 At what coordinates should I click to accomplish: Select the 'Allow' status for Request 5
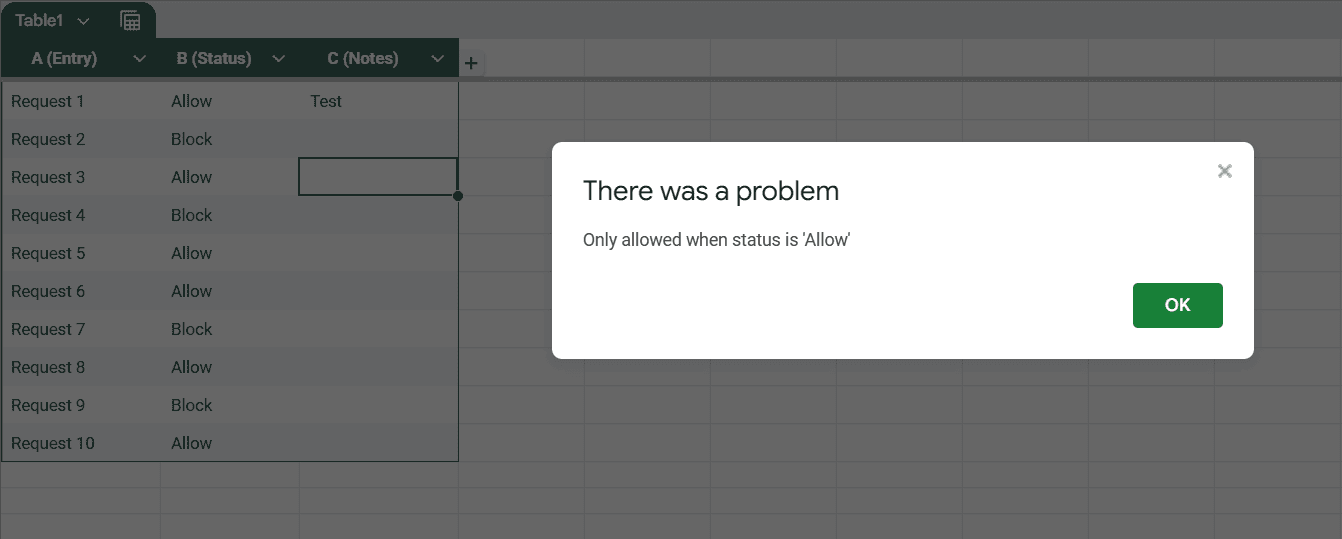230,253
